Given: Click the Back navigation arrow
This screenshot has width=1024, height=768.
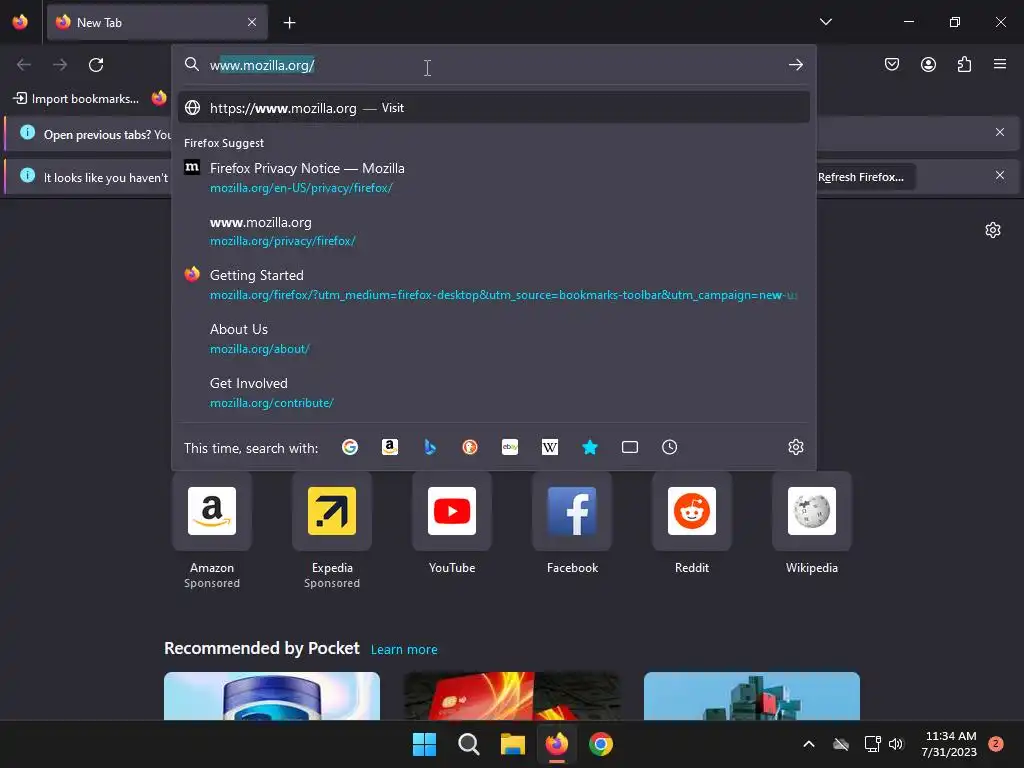Looking at the screenshot, I should [x=24, y=65].
